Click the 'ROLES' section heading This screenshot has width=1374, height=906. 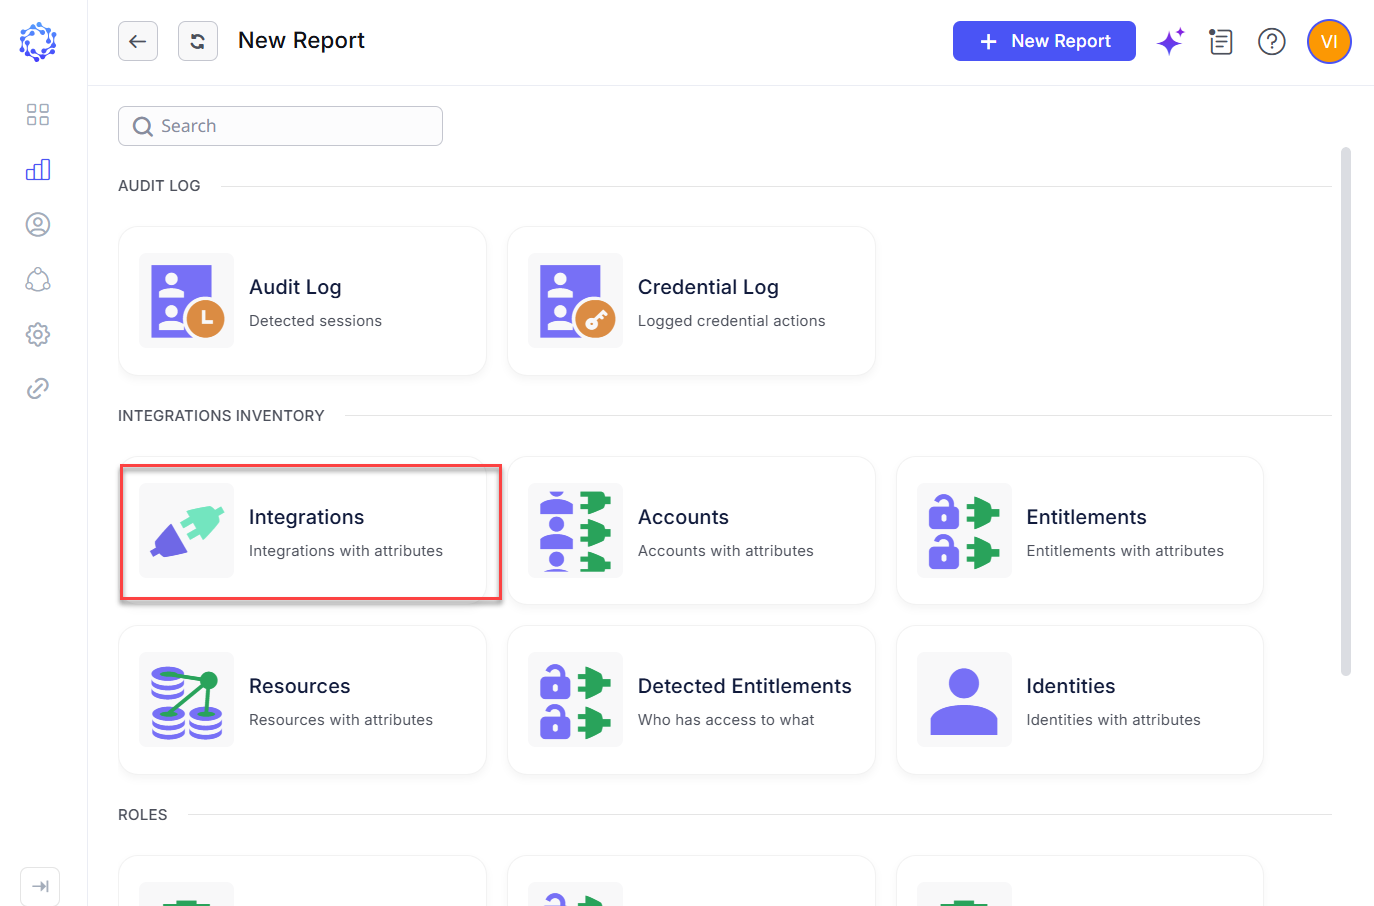pos(143,815)
